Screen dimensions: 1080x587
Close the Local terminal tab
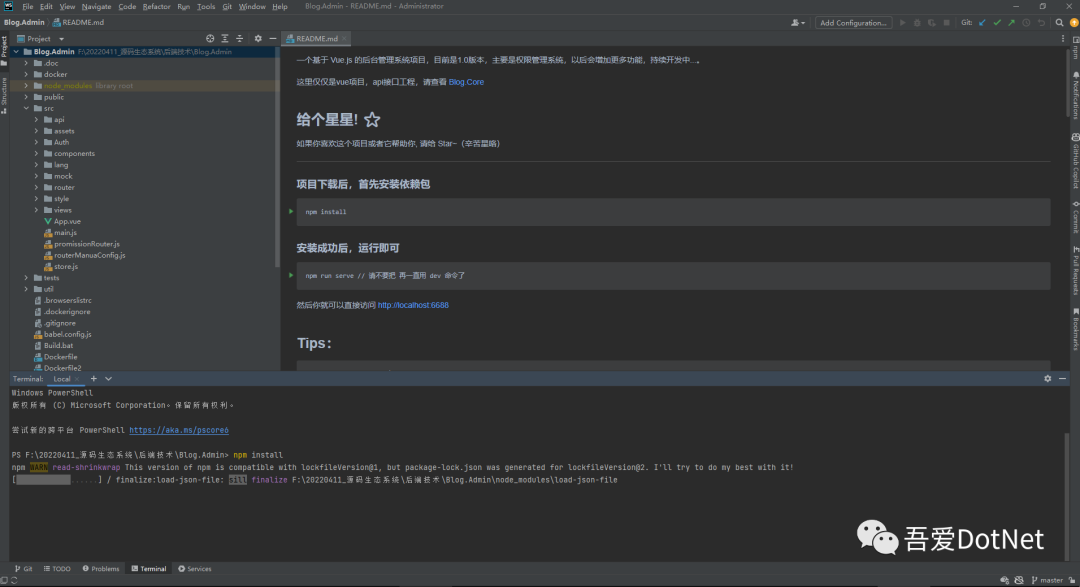point(76,378)
